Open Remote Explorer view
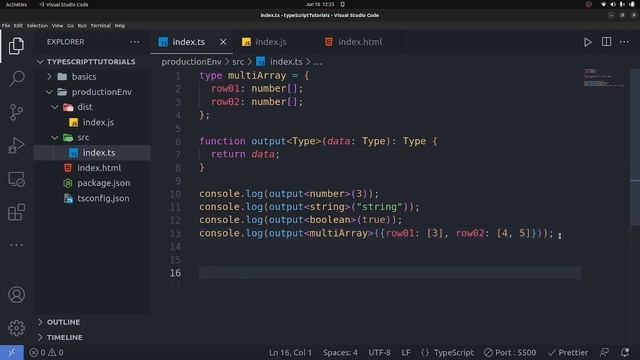 (16, 179)
